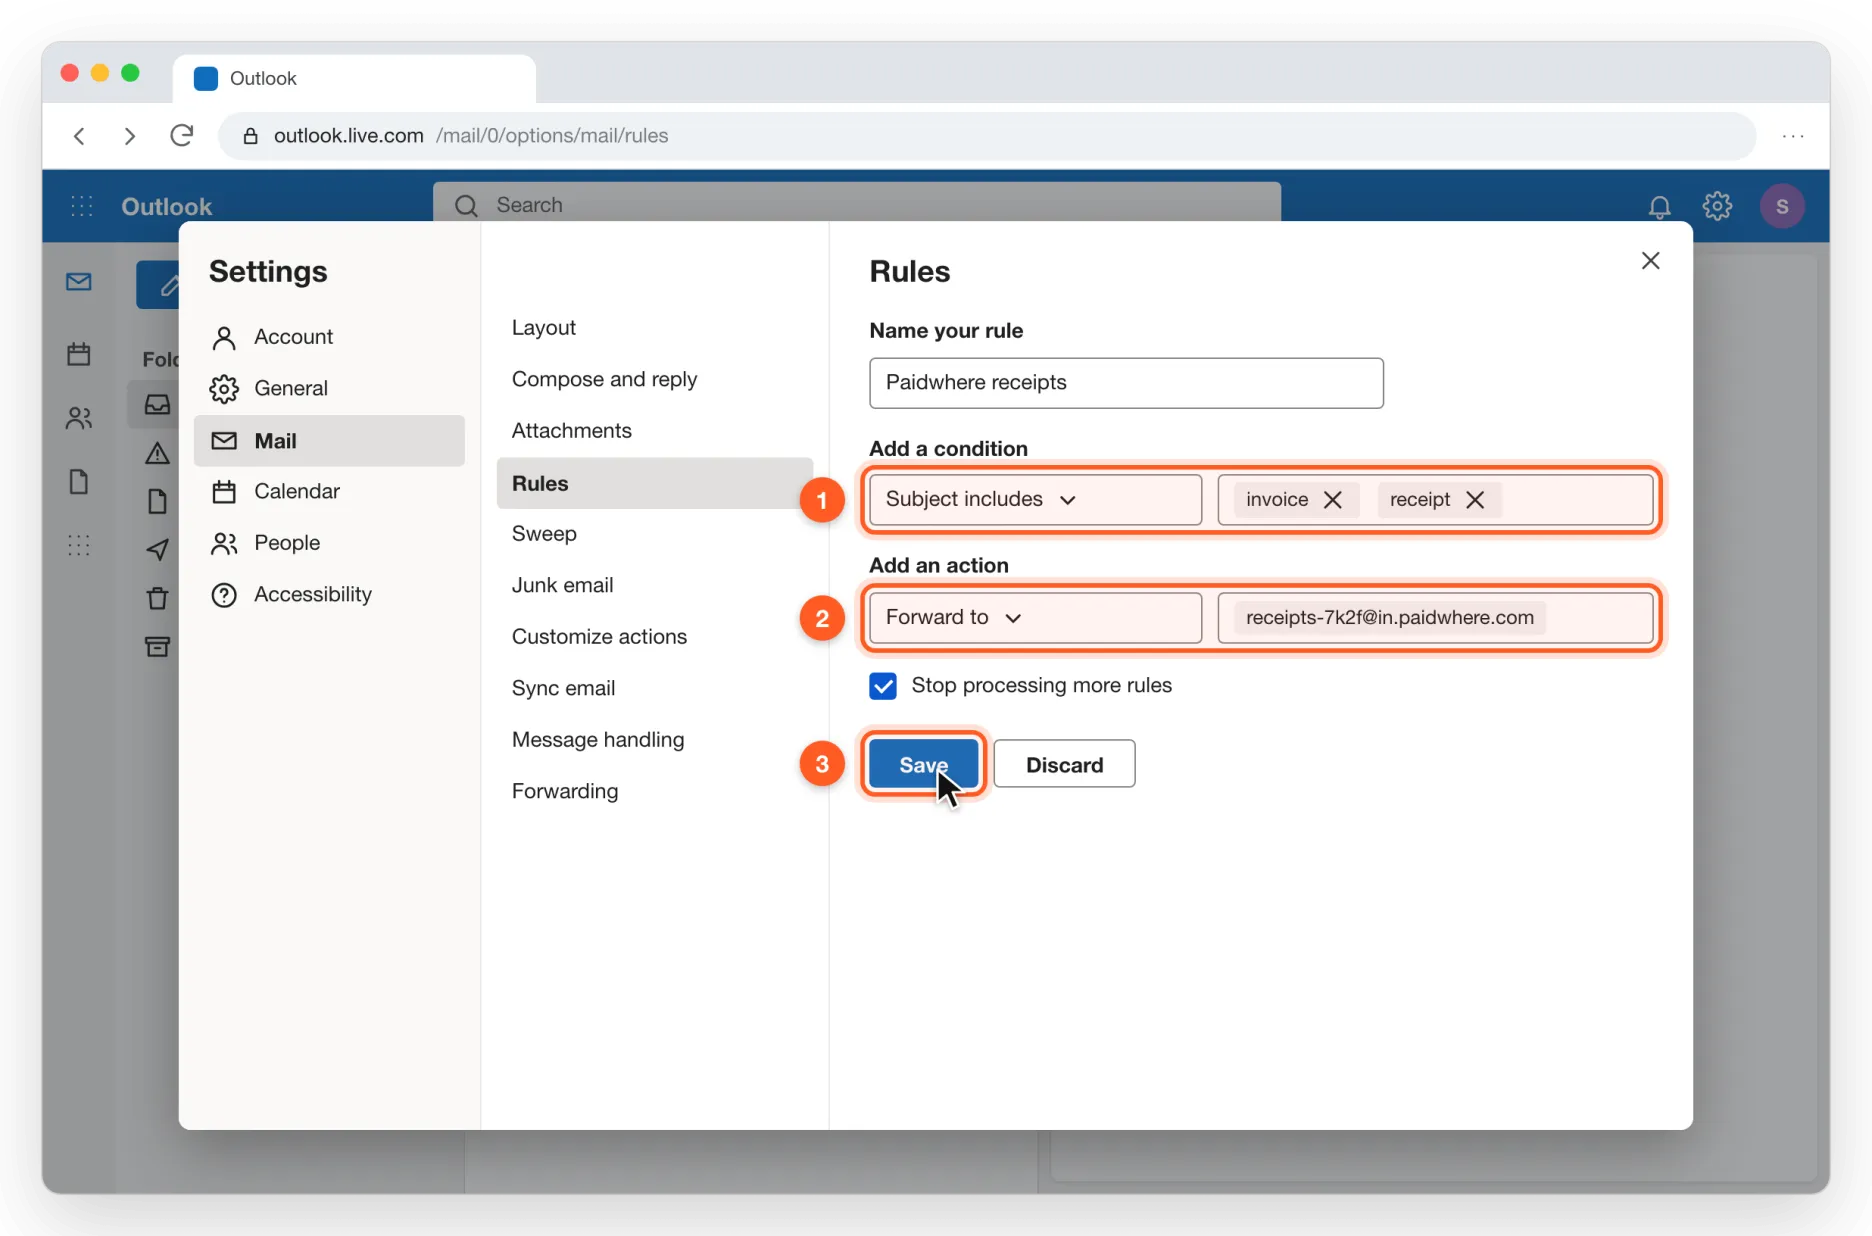The height and width of the screenshot is (1236, 1872).
Task: Click the Outlook search box
Action: (x=857, y=204)
